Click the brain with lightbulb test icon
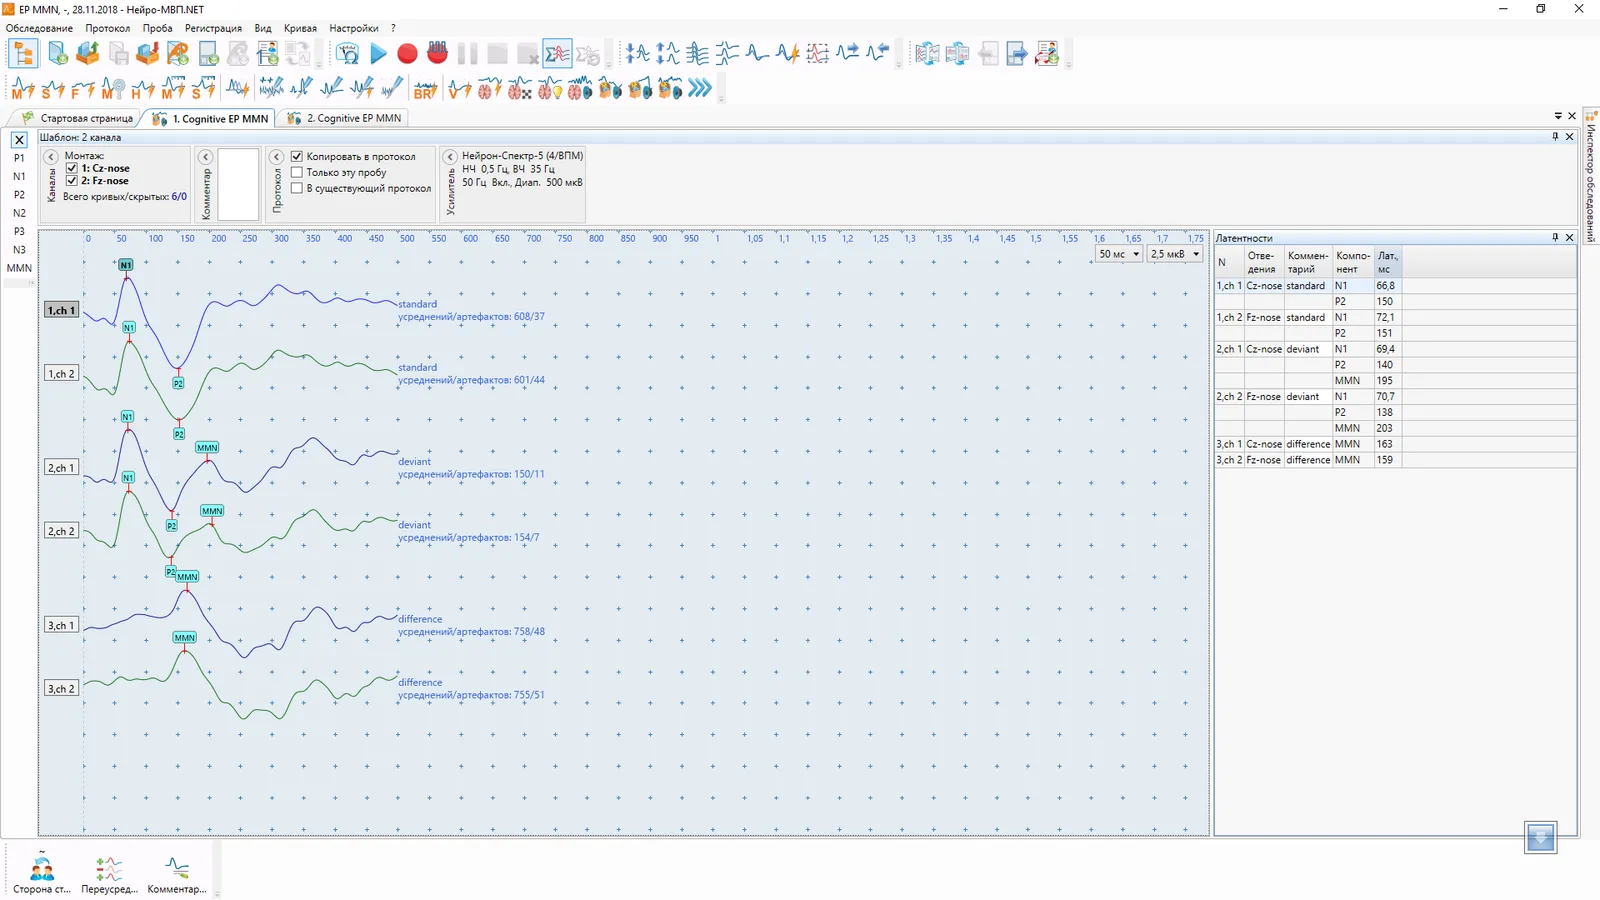This screenshot has height=900, width=1600. [x=550, y=89]
